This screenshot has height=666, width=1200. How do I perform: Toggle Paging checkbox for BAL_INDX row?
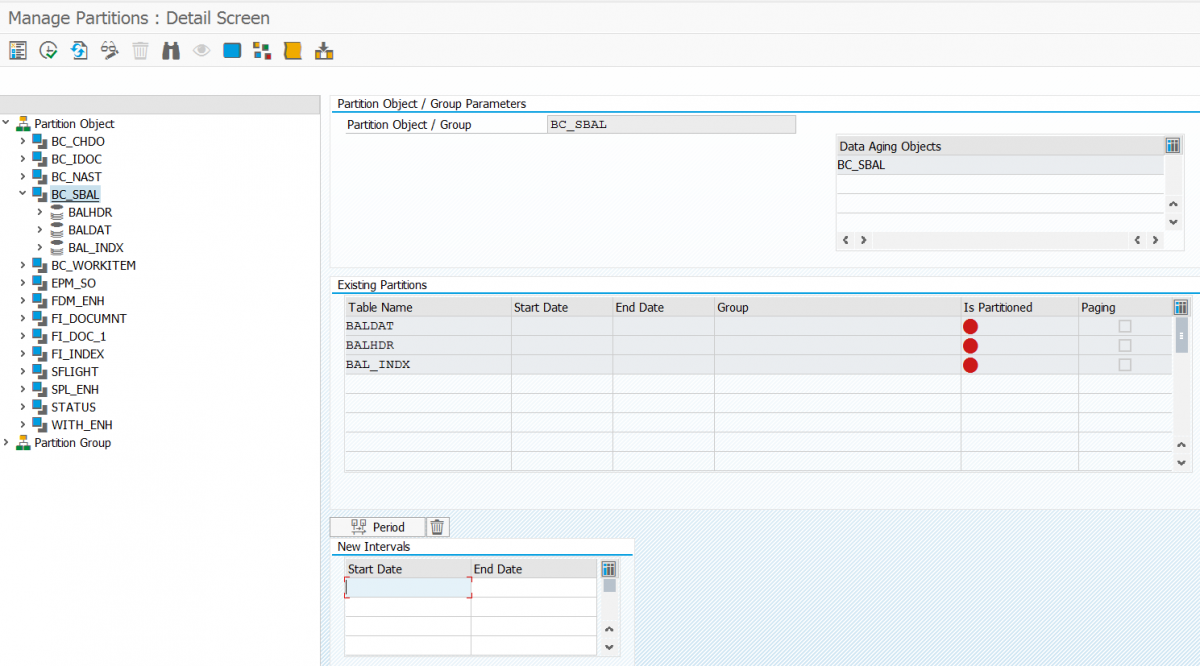click(x=1125, y=365)
